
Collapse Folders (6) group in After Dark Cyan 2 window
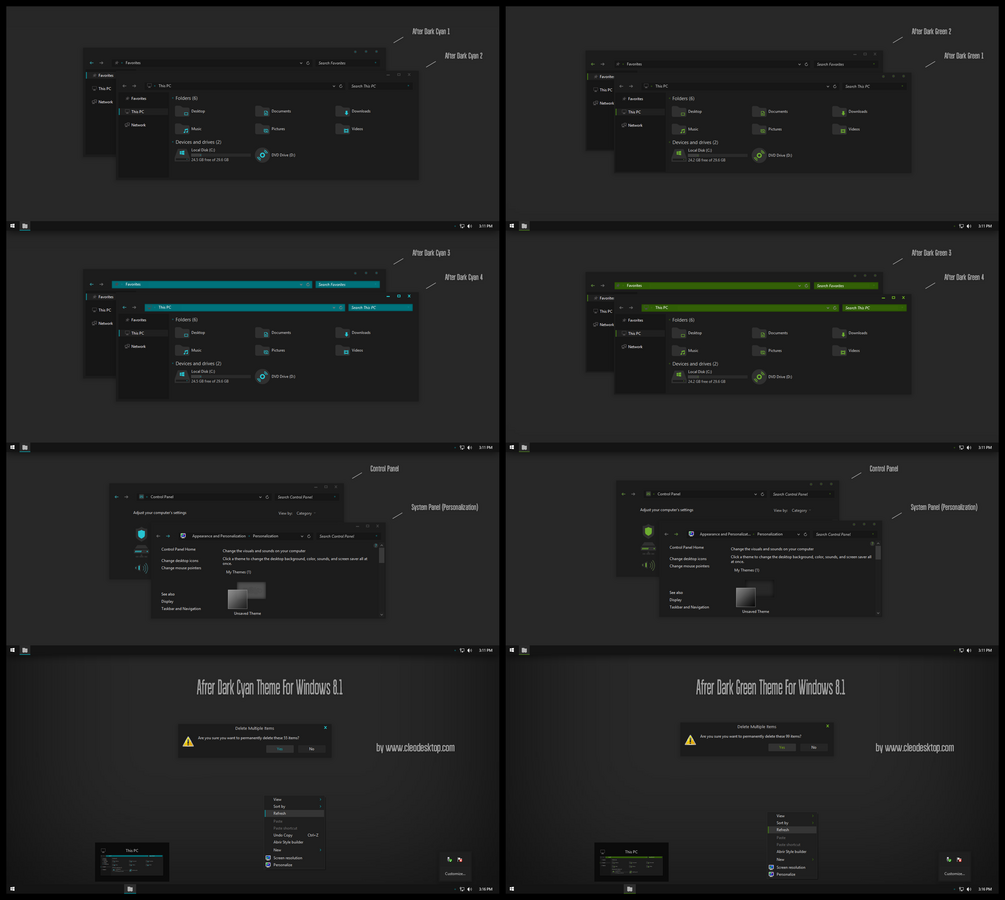pos(172,98)
